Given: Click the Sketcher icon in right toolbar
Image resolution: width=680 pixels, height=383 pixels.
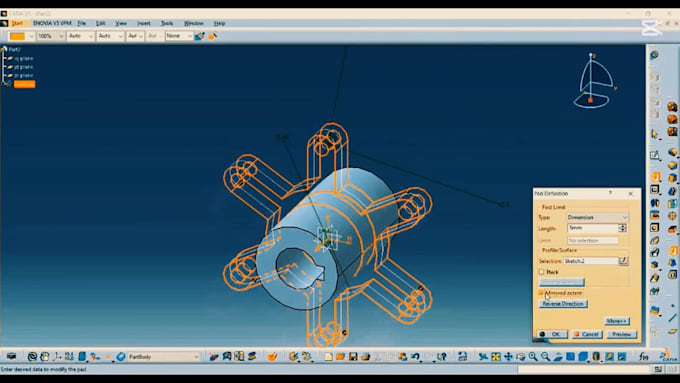Looking at the screenshot, I should [x=655, y=155].
